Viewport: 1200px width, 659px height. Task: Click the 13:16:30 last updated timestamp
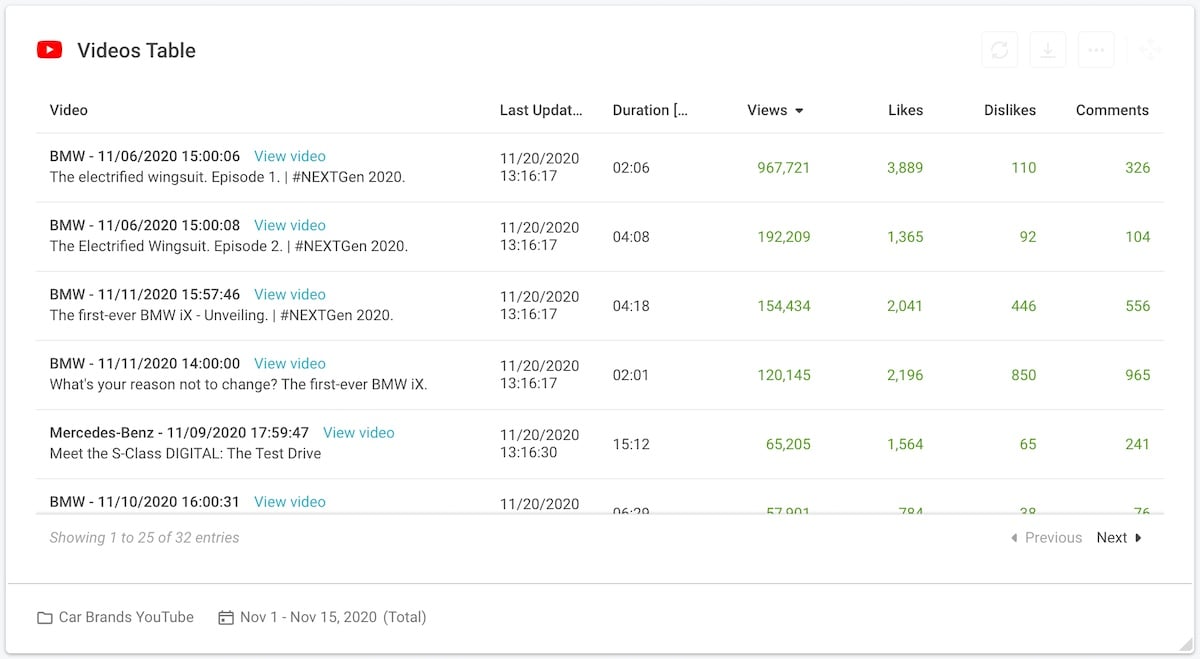click(x=529, y=452)
